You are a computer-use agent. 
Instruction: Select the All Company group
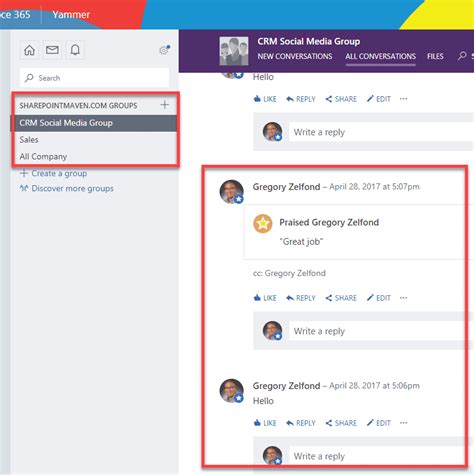43,156
